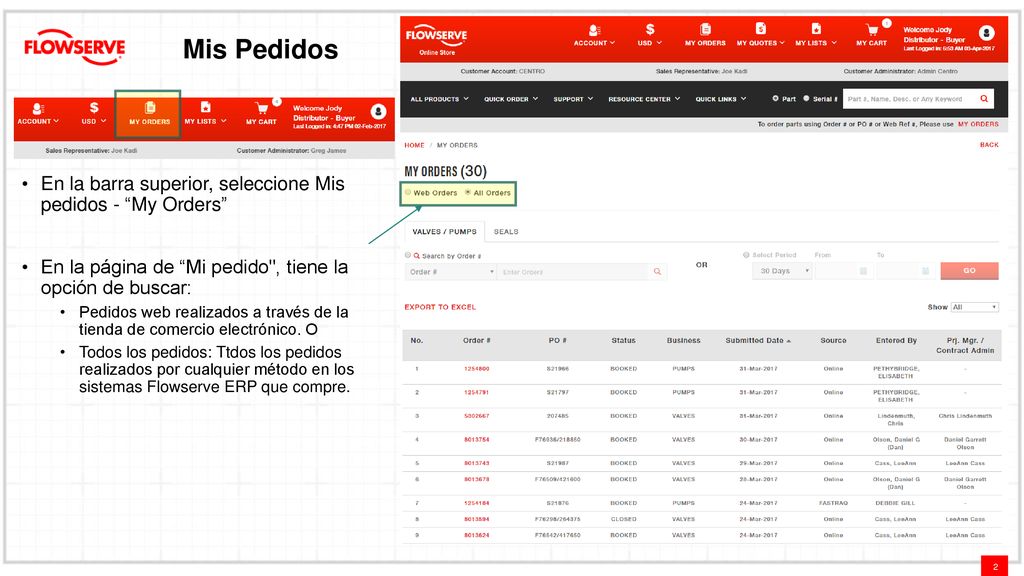
Task: Open the 30 Days period dropdown
Action: click(782, 271)
